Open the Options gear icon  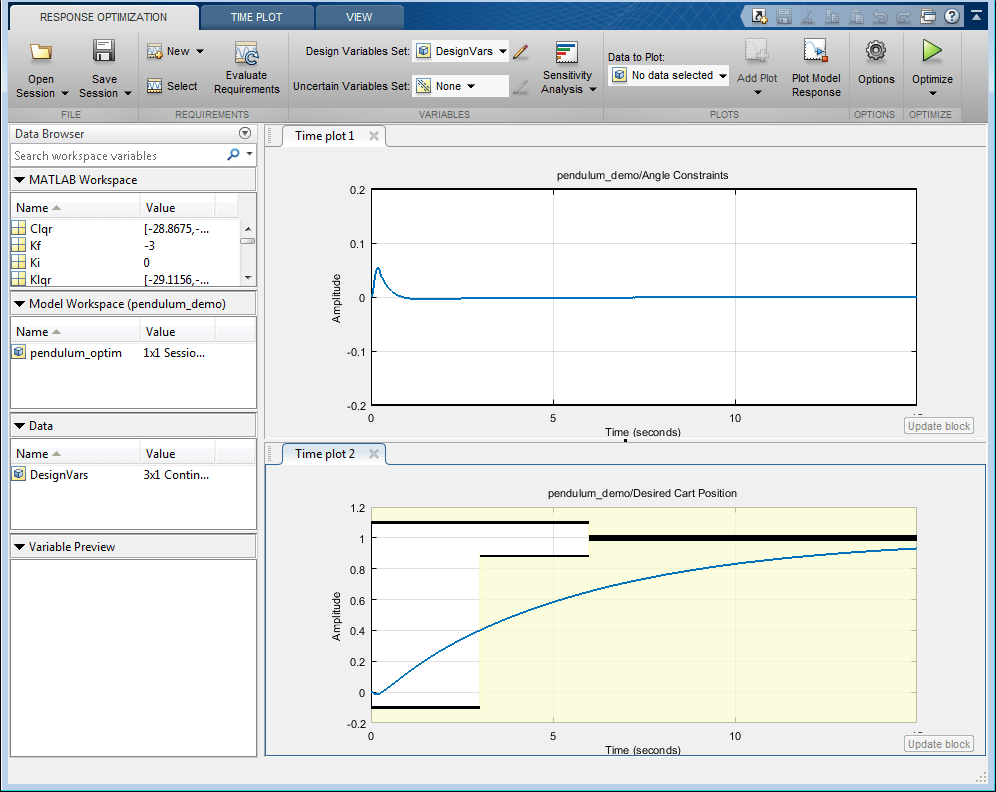876,51
